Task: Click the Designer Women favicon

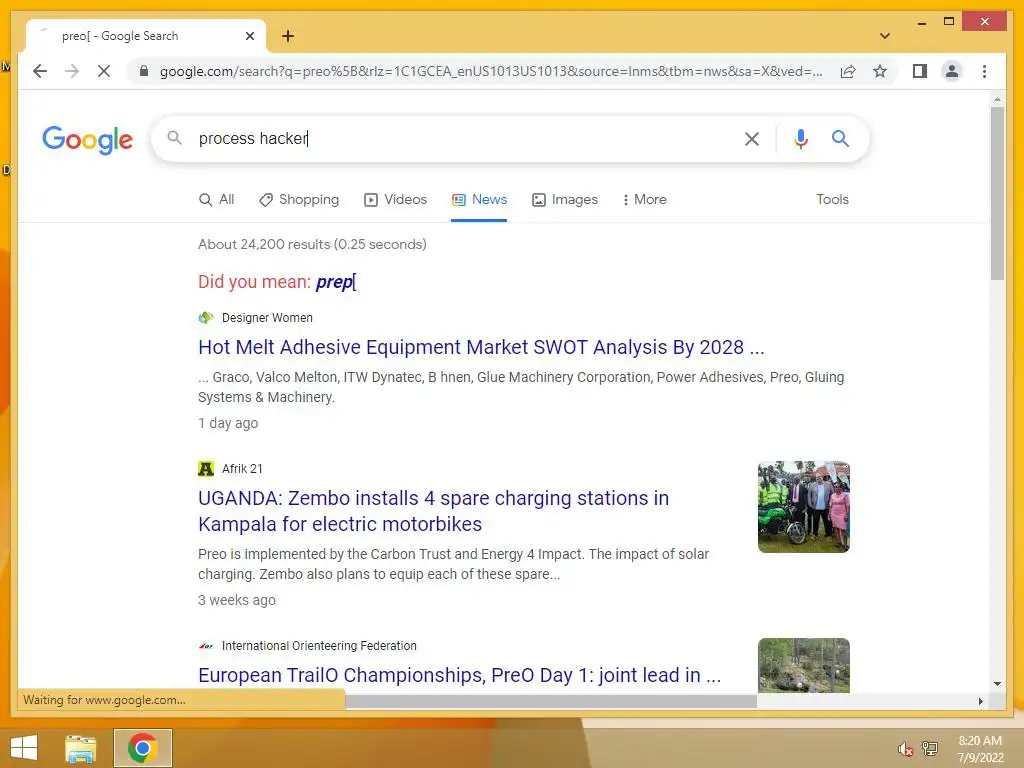Action: (206, 318)
